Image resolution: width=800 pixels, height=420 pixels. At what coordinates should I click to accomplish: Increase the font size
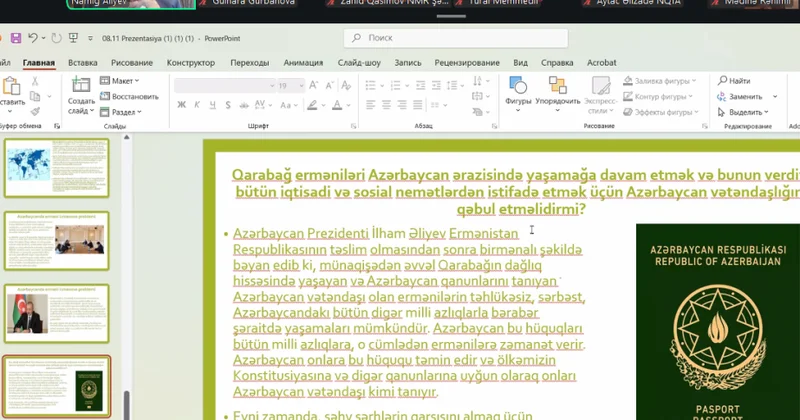[x=314, y=85]
